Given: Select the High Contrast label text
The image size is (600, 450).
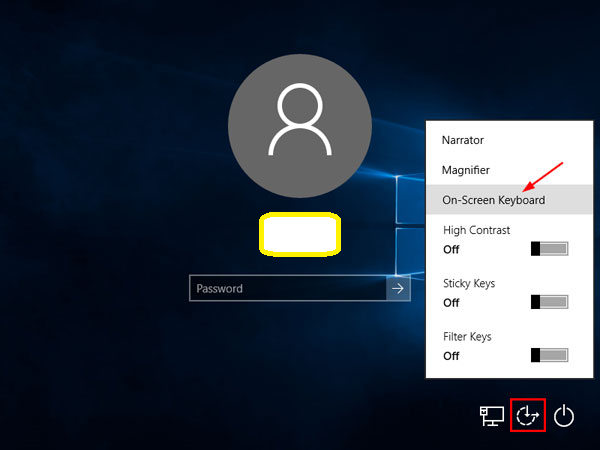Looking at the screenshot, I should (x=476, y=230).
